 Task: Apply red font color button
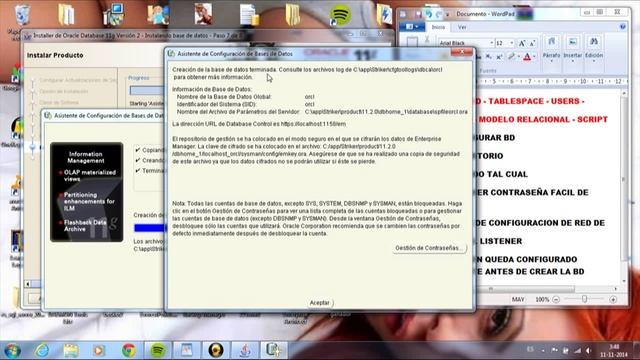click(x=527, y=57)
